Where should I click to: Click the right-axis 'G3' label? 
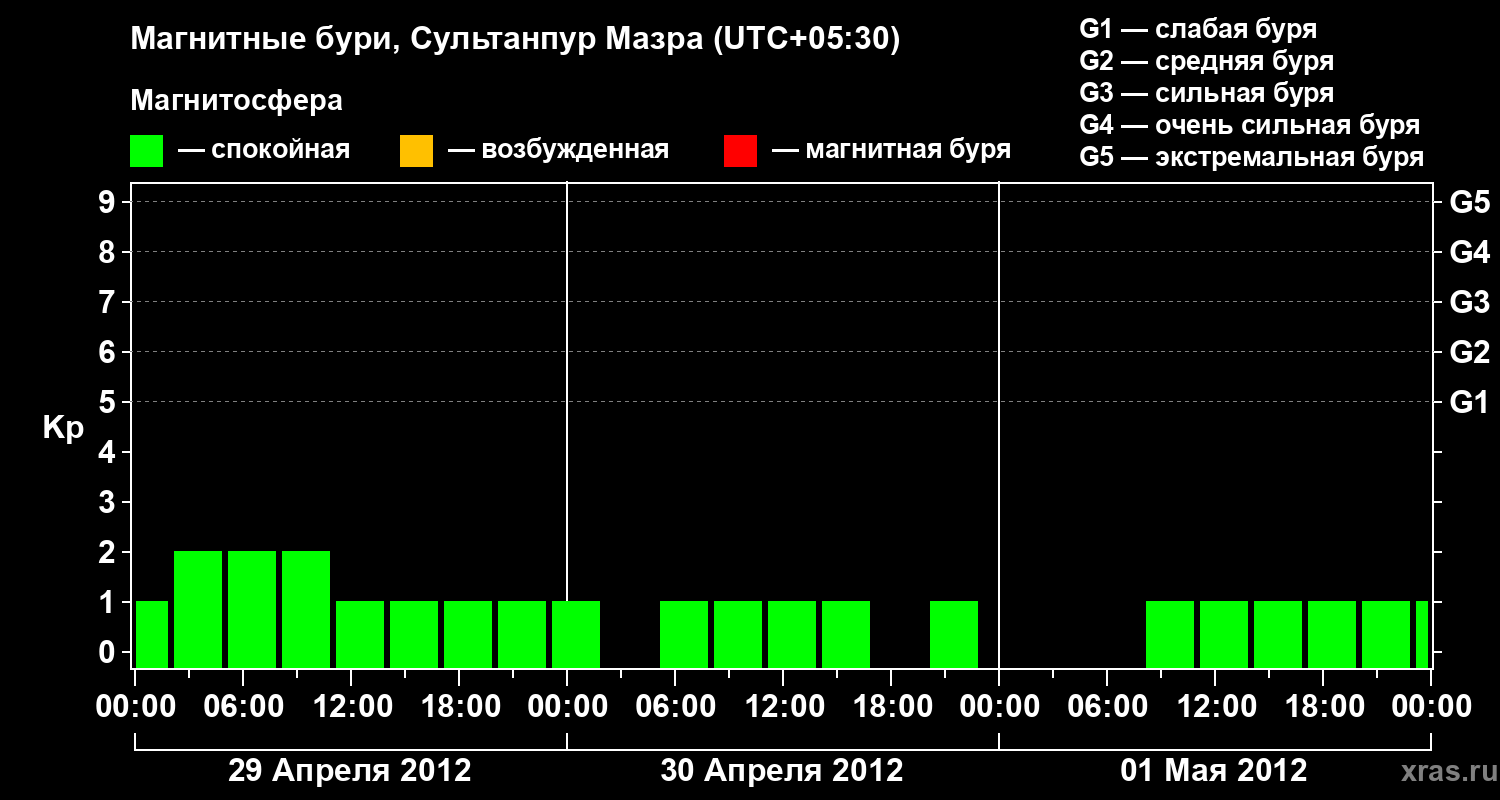[1470, 303]
